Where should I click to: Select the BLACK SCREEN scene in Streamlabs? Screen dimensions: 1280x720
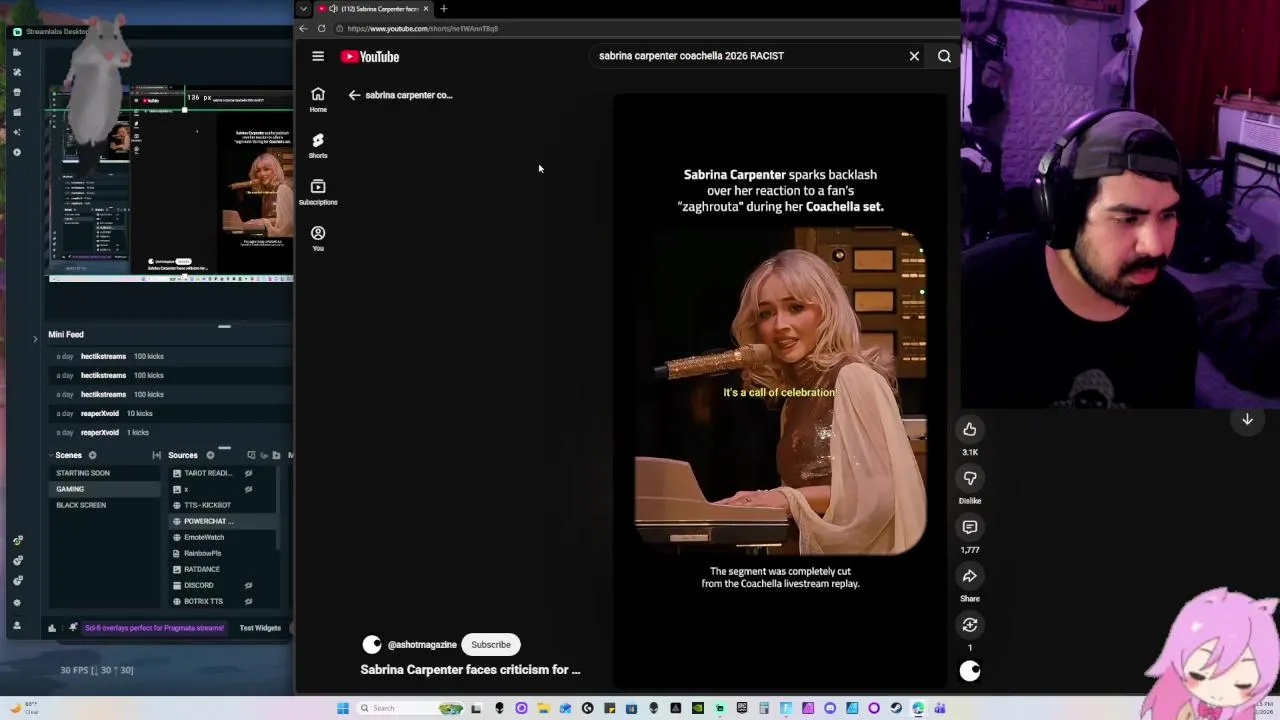pyautogui.click(x=104, y=505)
